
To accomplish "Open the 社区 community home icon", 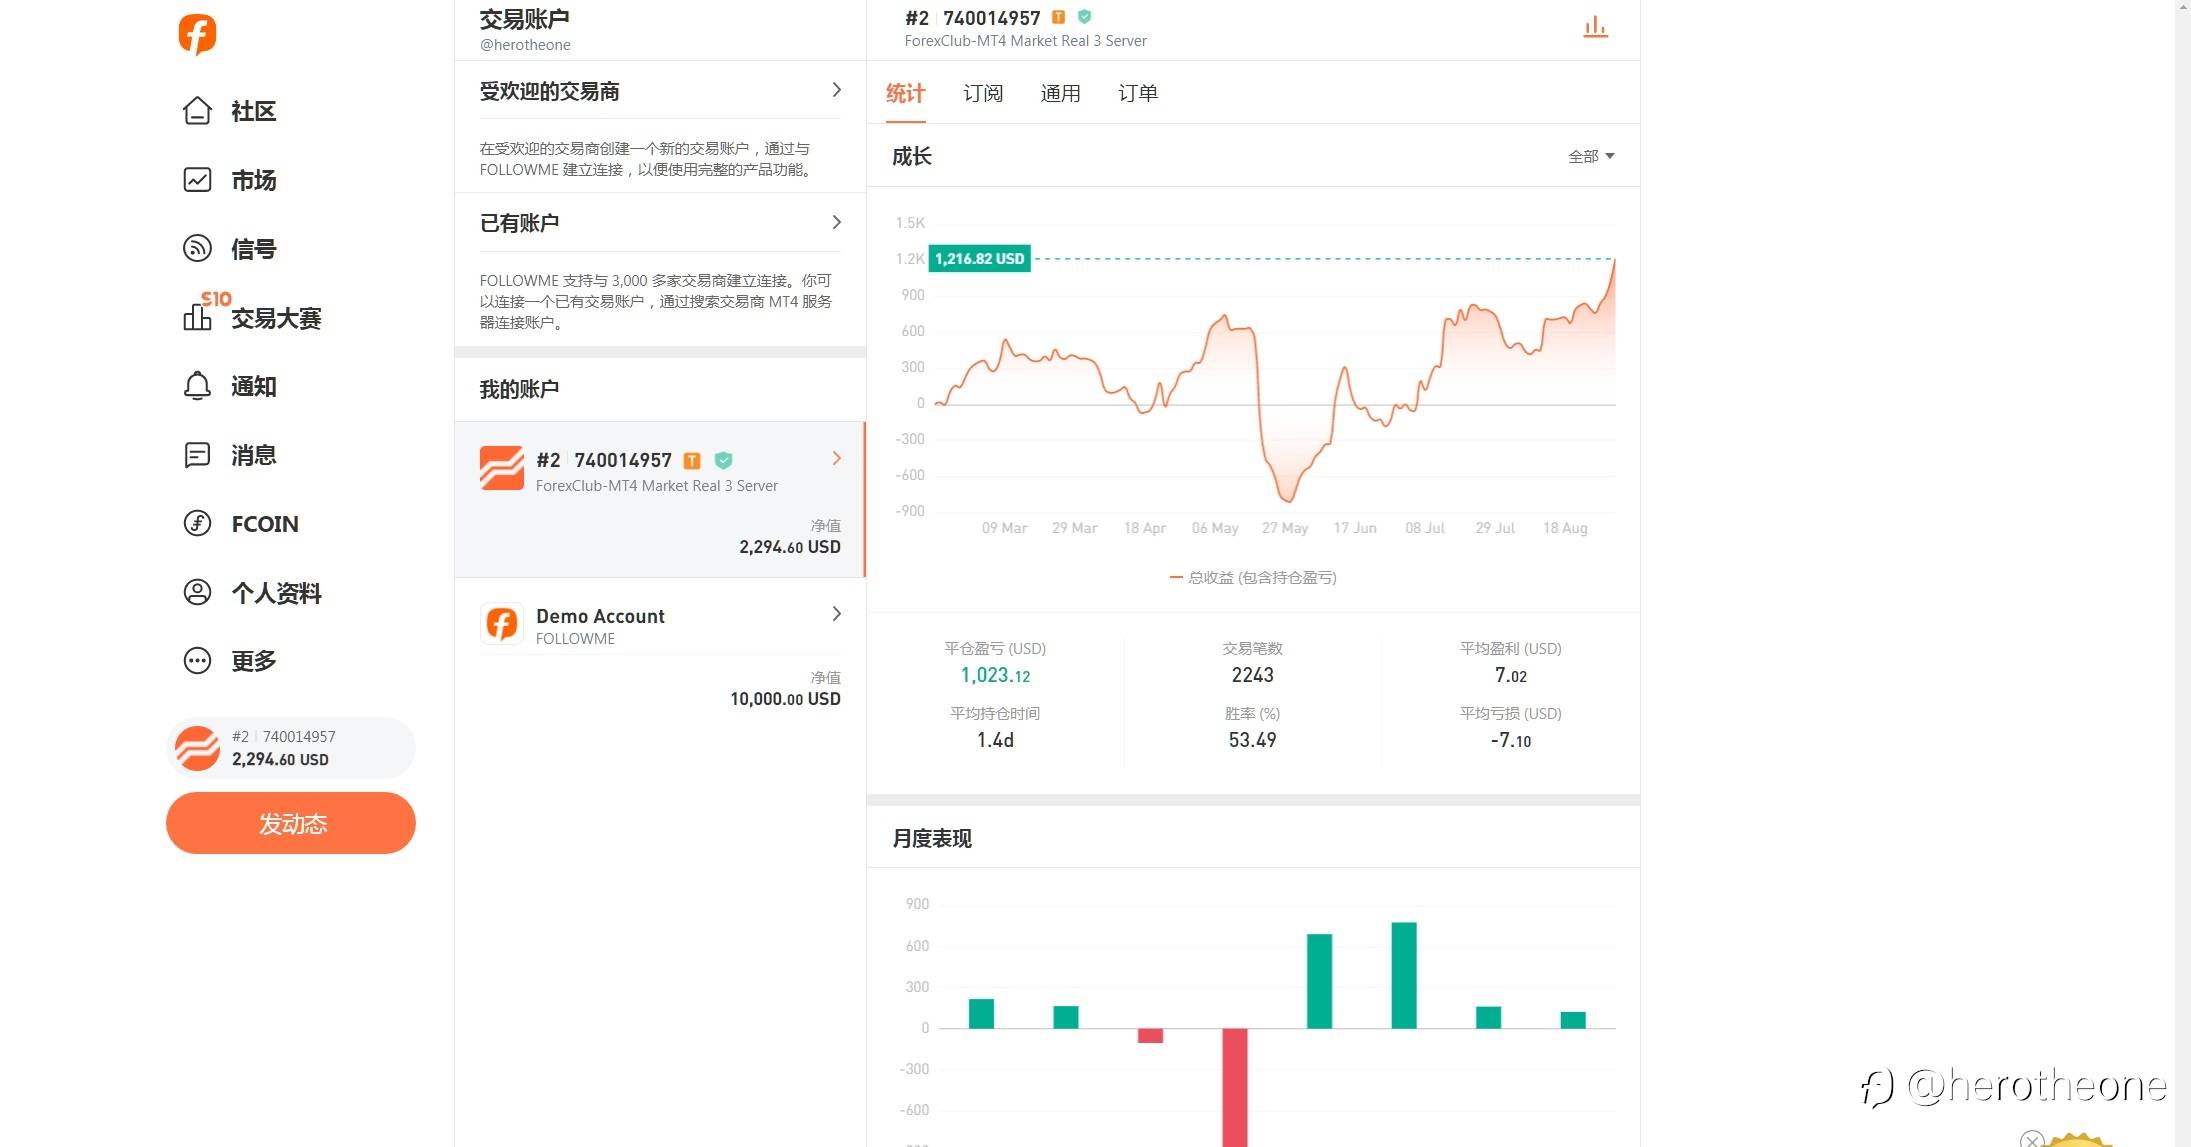I will click(197, 111).
